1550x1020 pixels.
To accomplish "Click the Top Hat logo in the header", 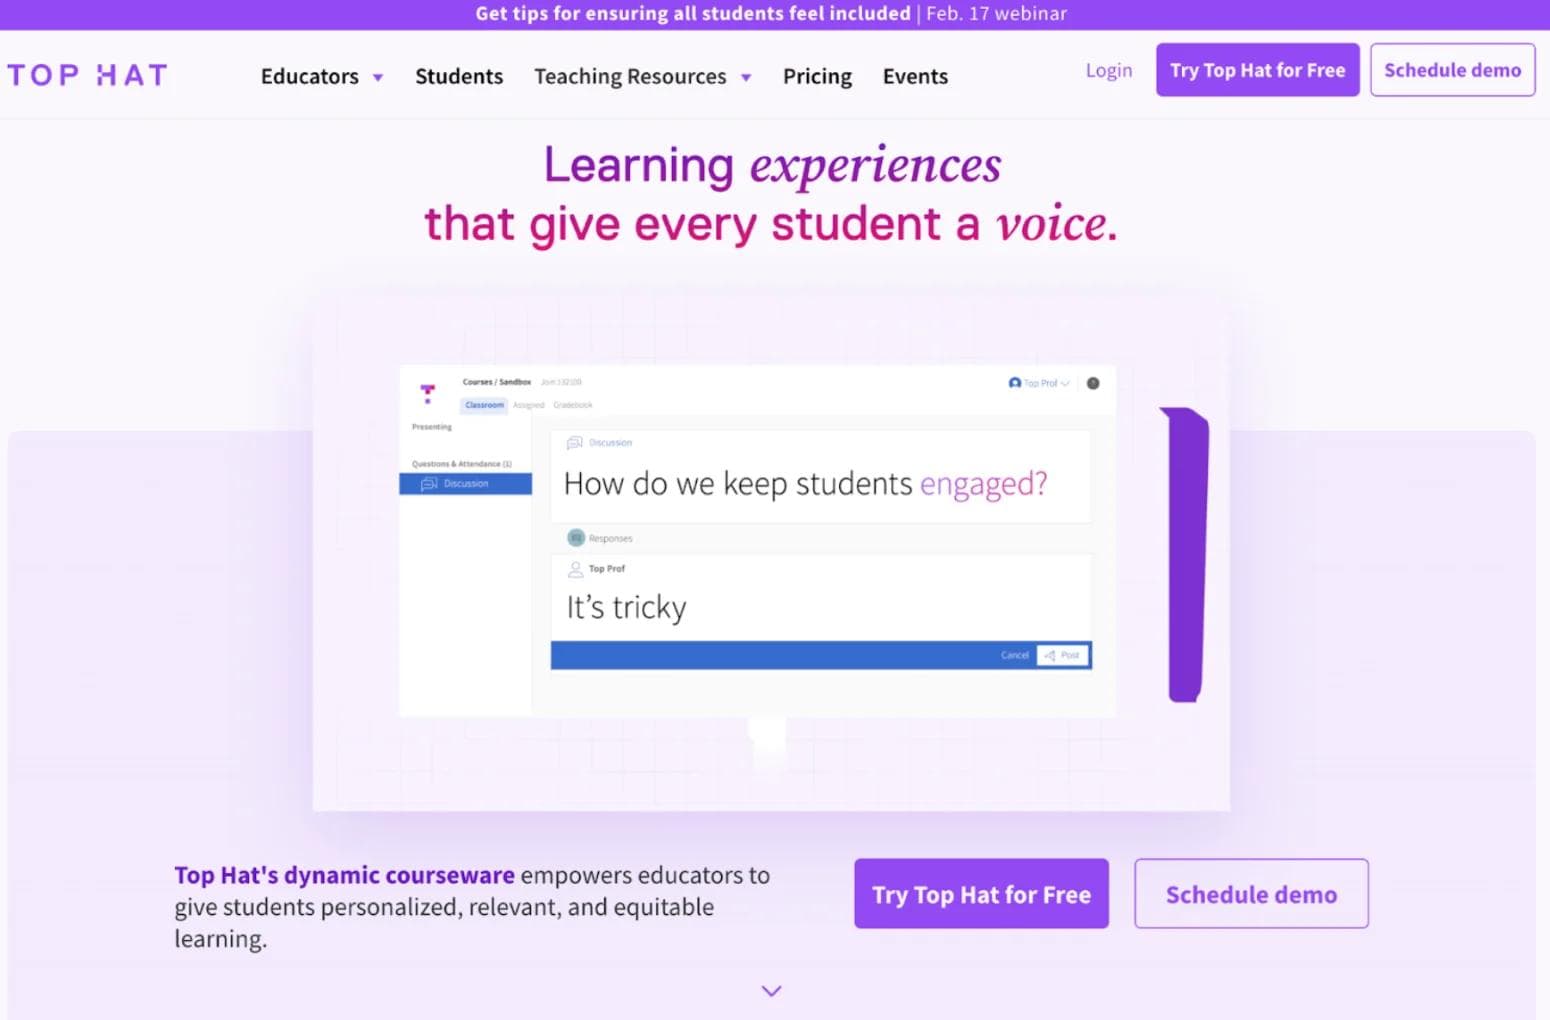I will 88,73.
